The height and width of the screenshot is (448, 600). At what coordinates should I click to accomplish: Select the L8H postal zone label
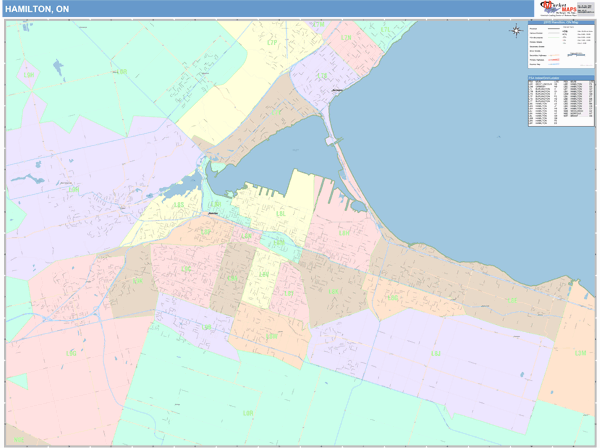pyautogui.click(x=344, y=233)
